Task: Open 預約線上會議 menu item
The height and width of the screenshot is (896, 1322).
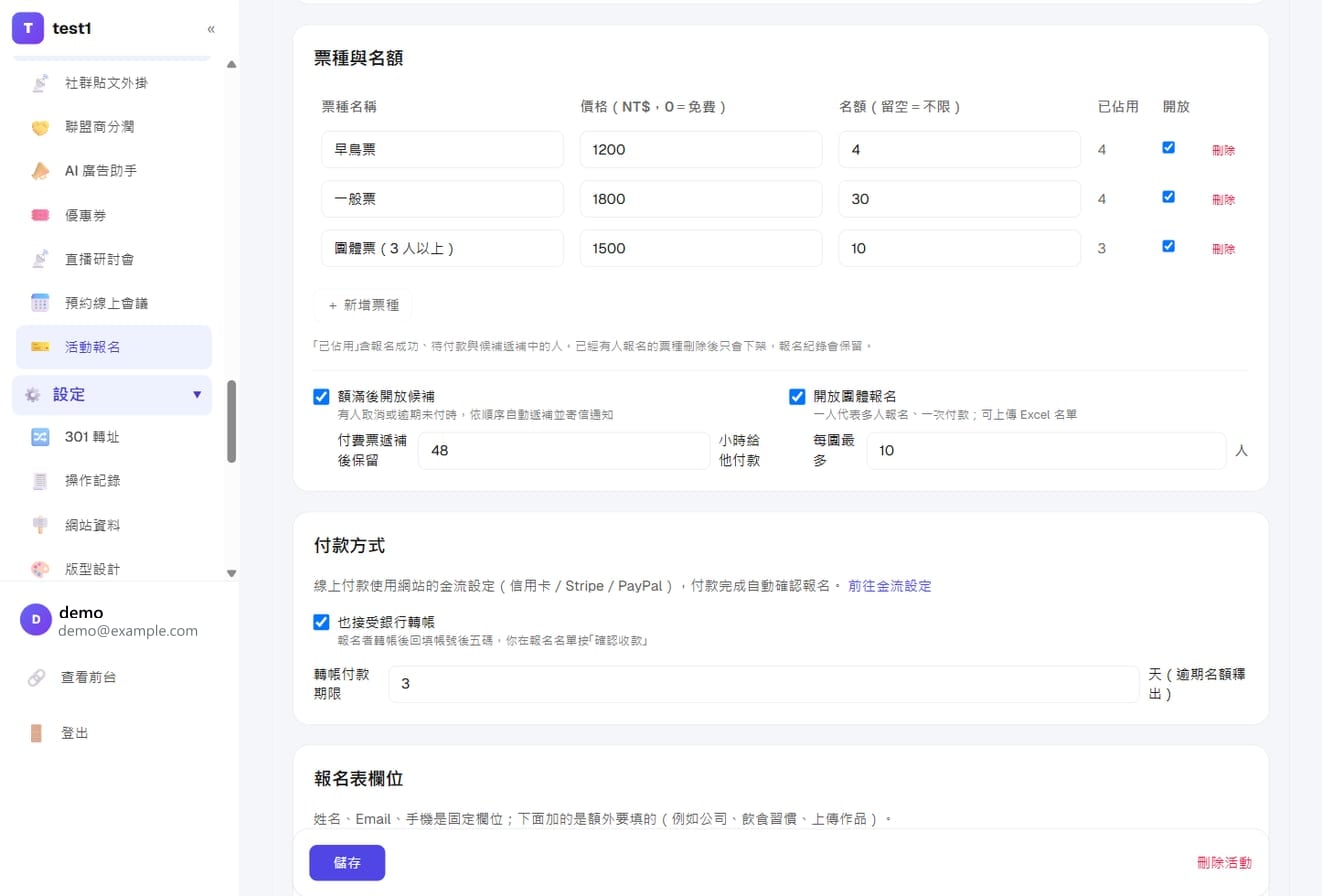Action: pos(114,303)
